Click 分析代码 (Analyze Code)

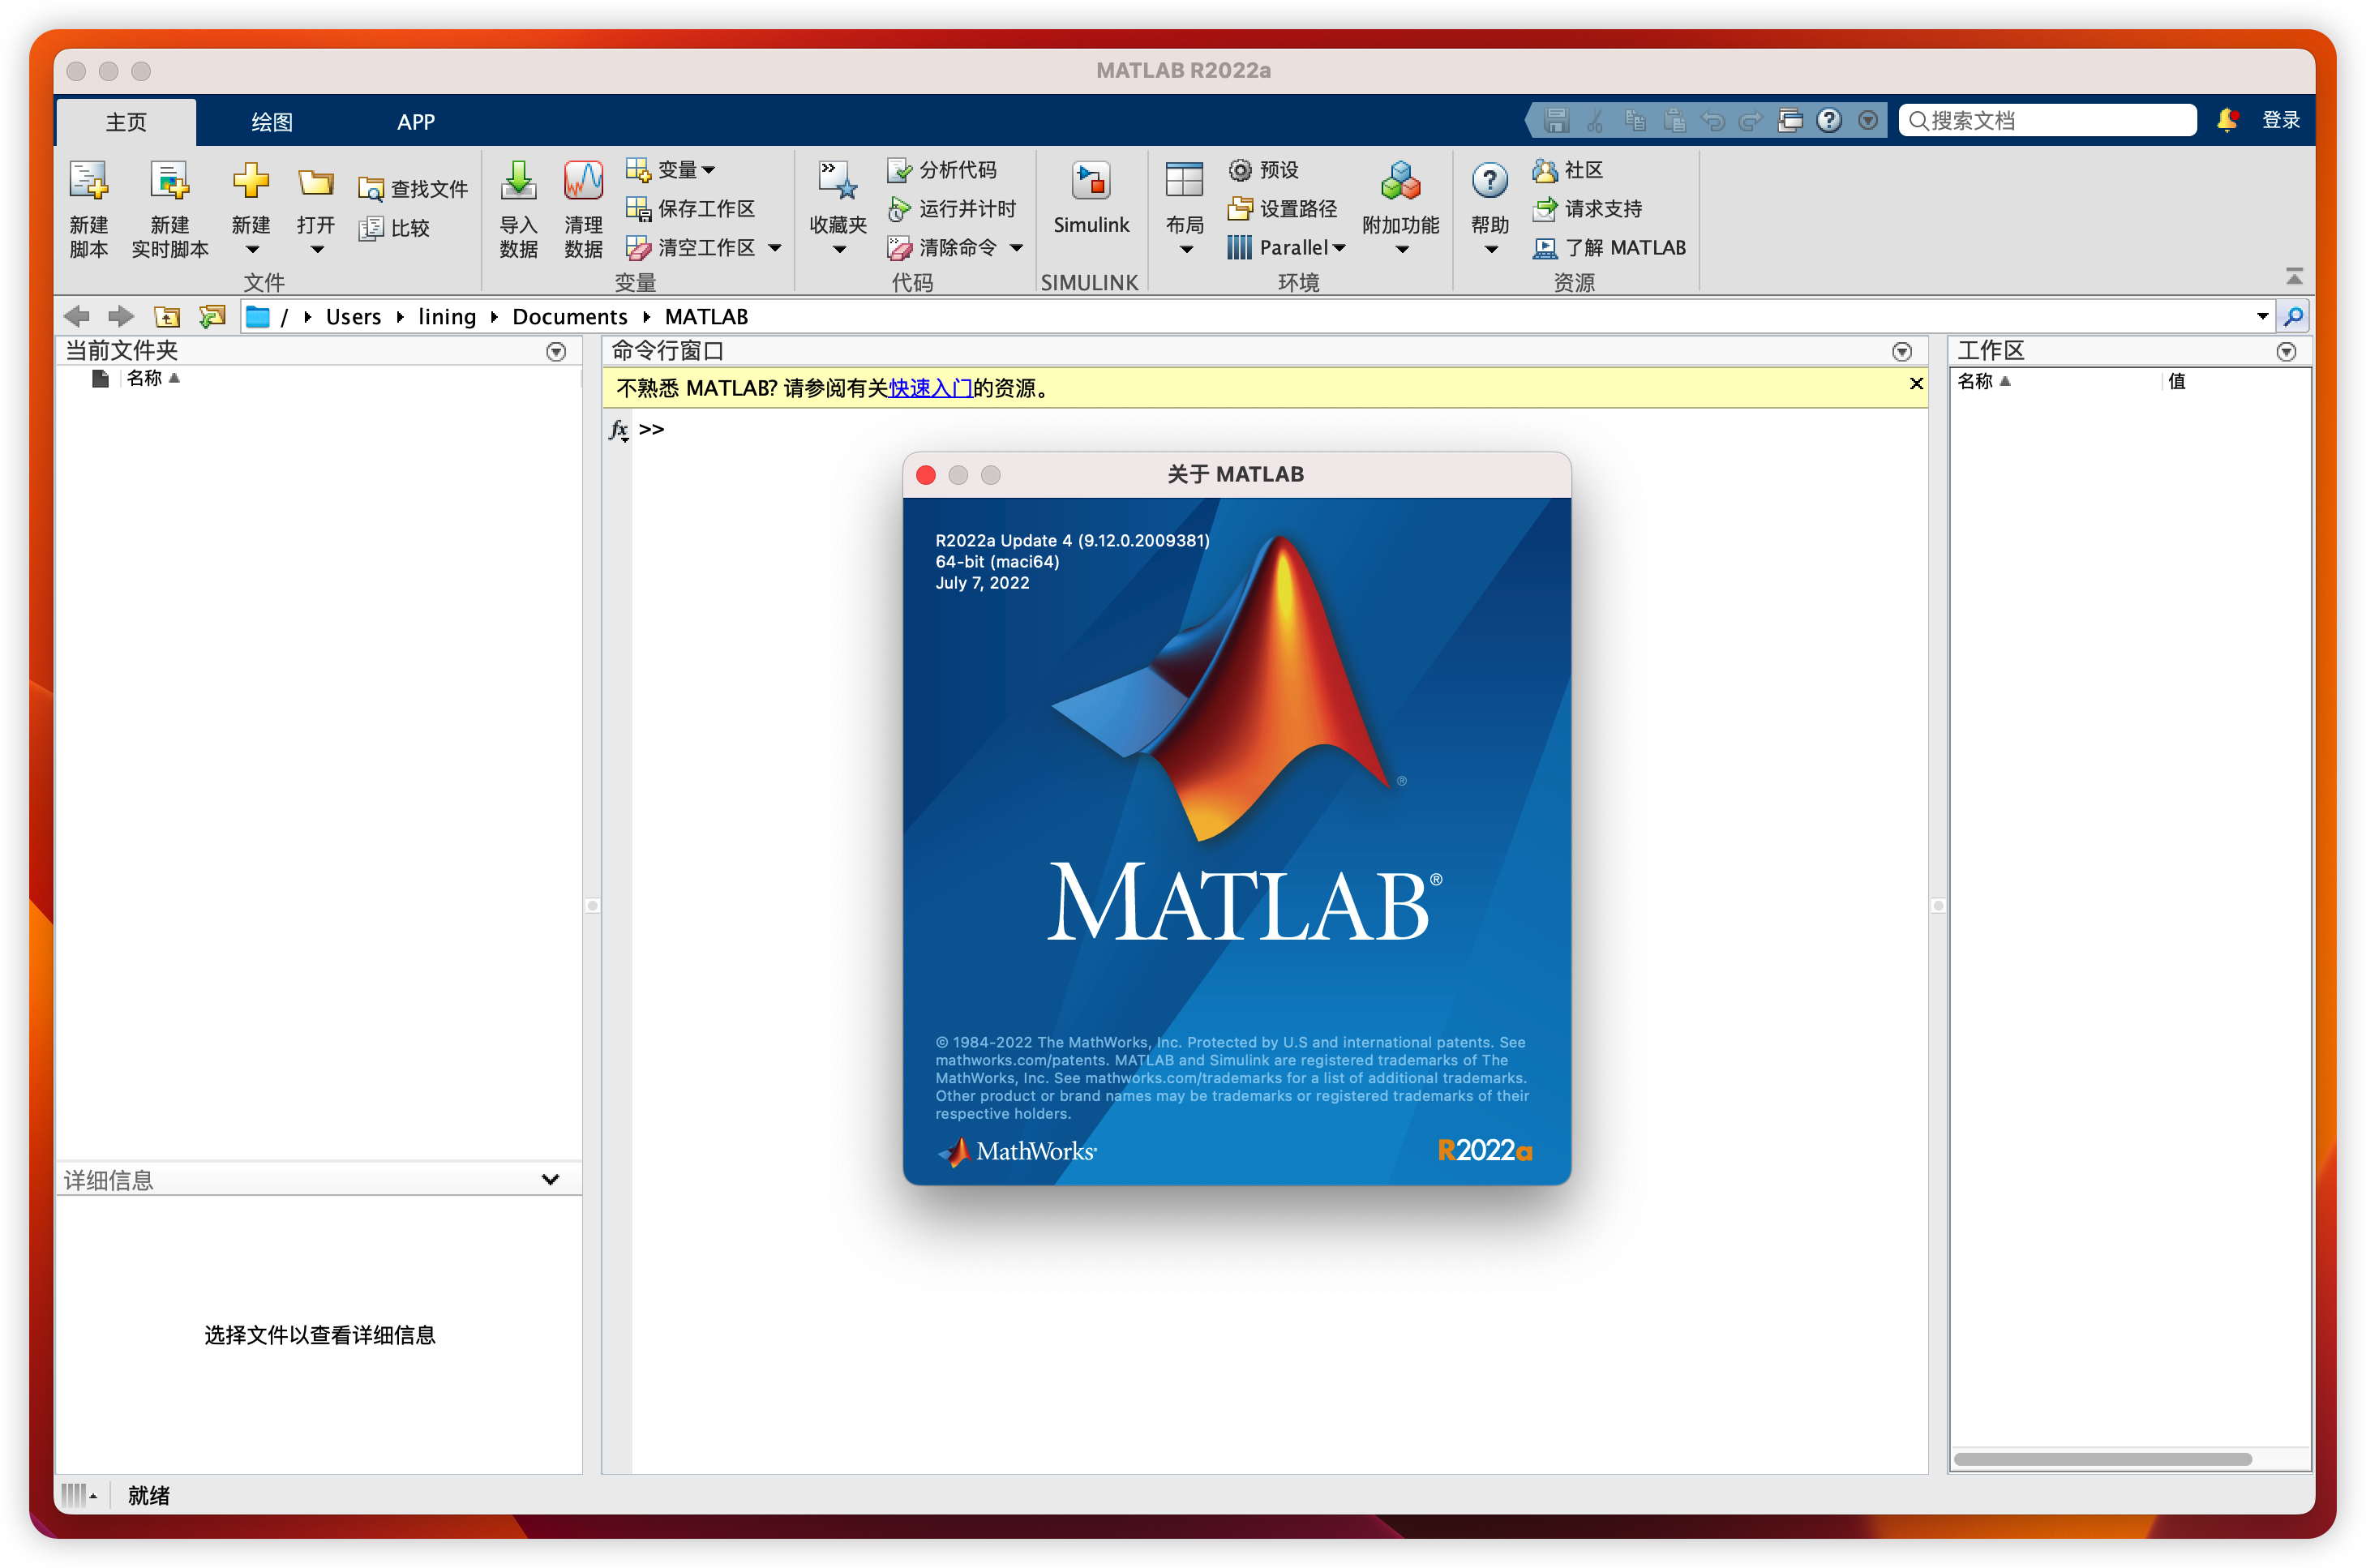coord(942,170)
